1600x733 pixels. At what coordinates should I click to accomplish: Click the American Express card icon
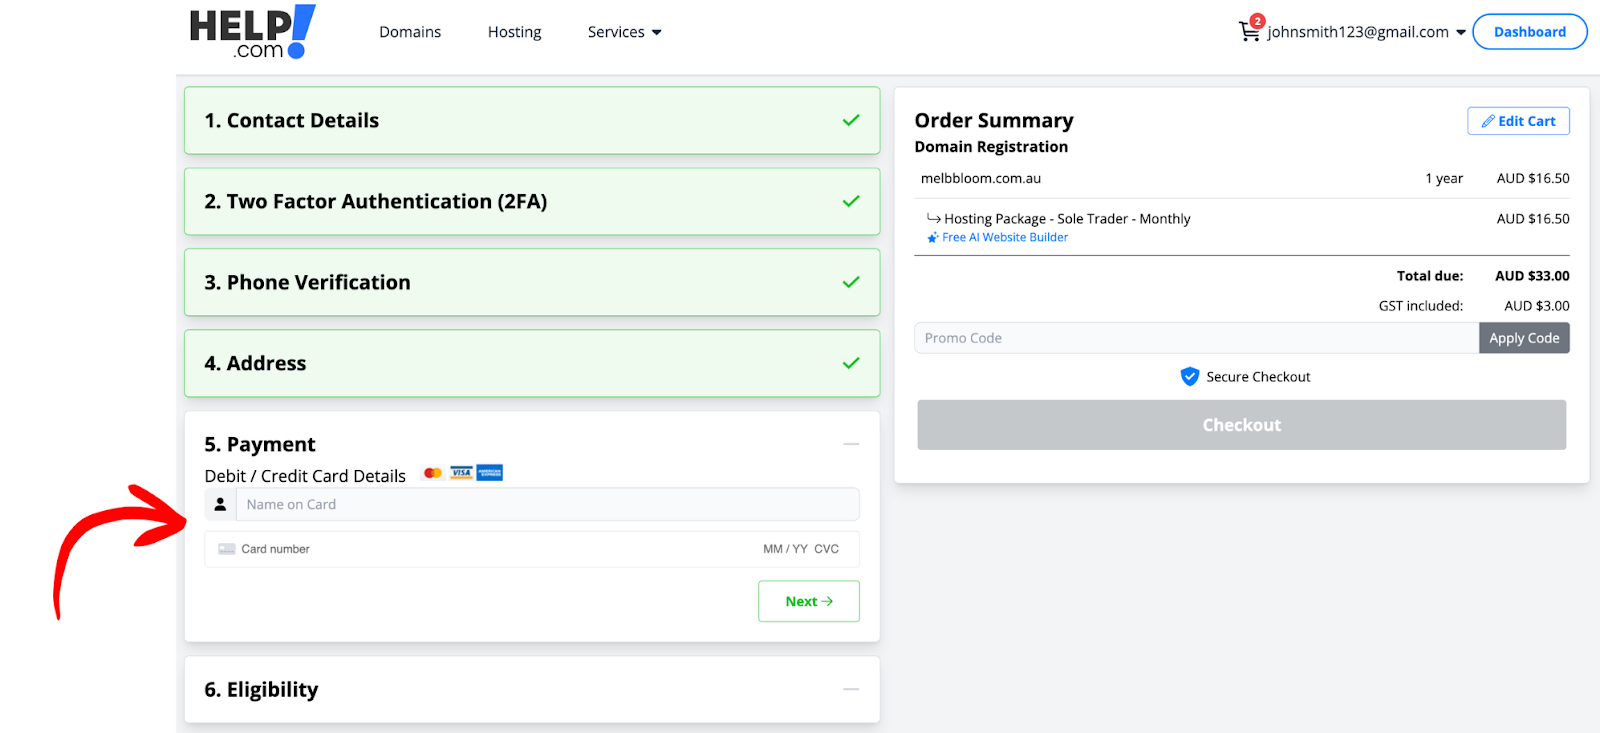tap(490, 473)
